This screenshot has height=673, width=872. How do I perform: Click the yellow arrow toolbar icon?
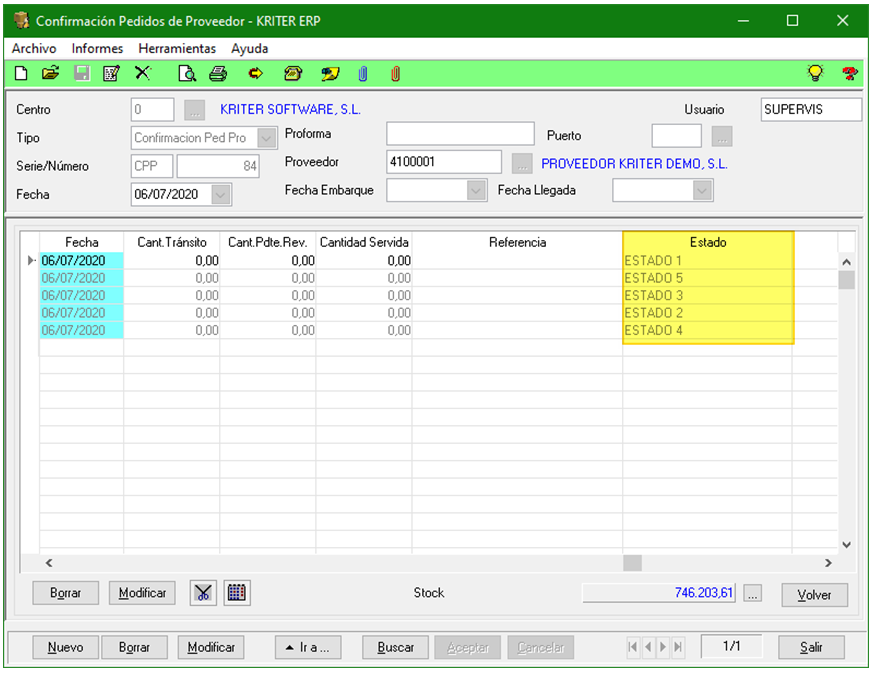(255, 73)
